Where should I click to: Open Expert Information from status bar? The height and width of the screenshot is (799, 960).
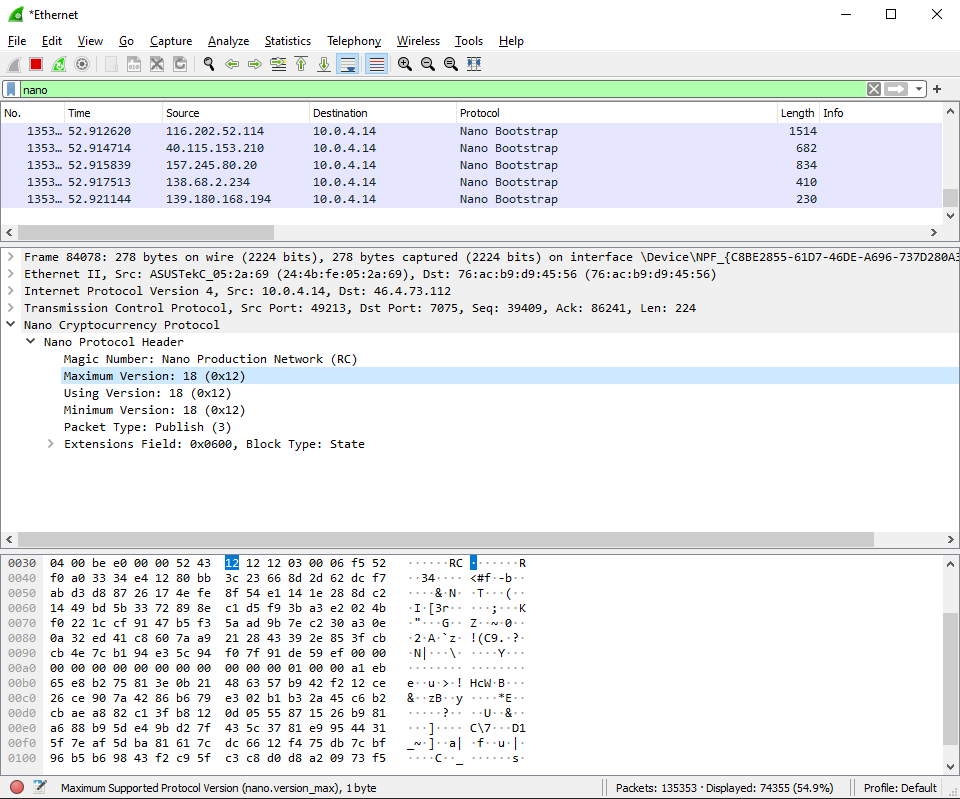coord(12,787)
